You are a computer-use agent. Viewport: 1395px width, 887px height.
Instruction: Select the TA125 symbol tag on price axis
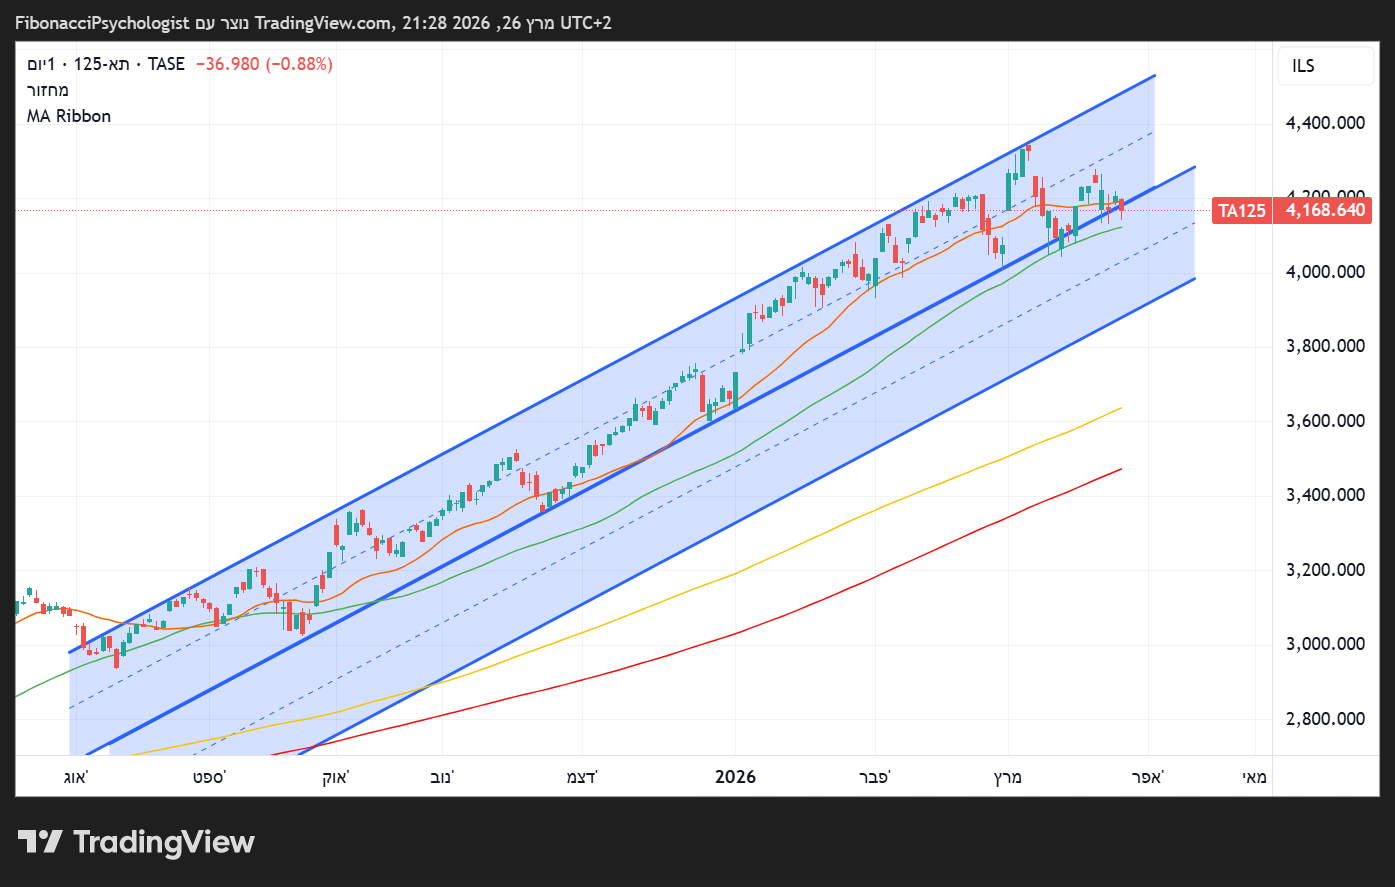[1241, 210]
